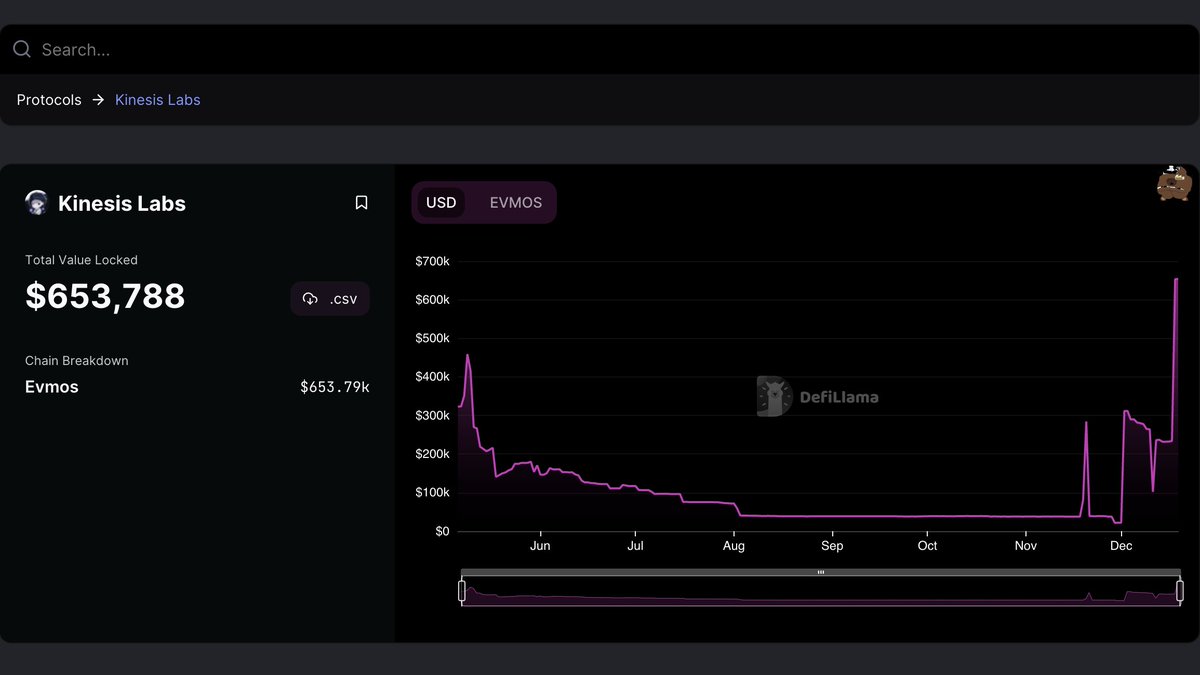
Task: Click the left handle of the timeline brush
Action: [461, 590]
